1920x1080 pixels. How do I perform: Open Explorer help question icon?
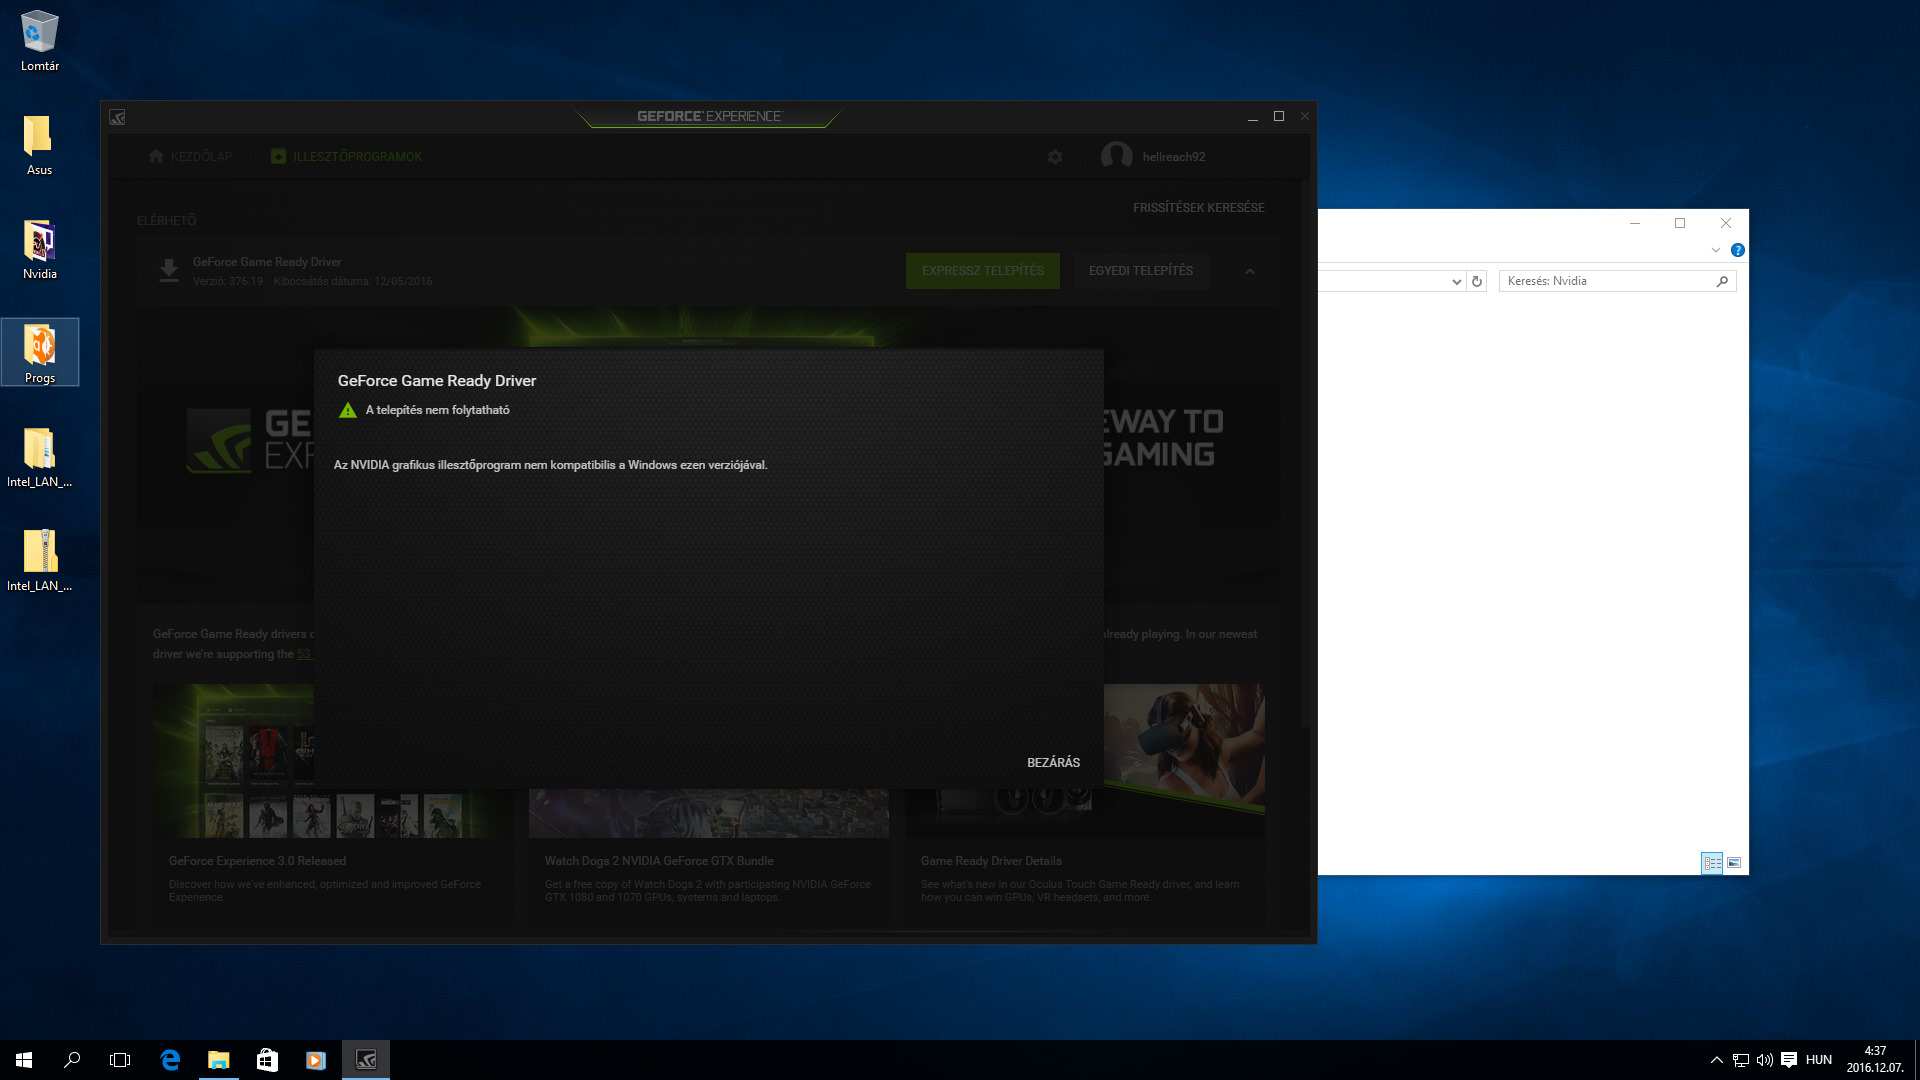point(1738,250)
